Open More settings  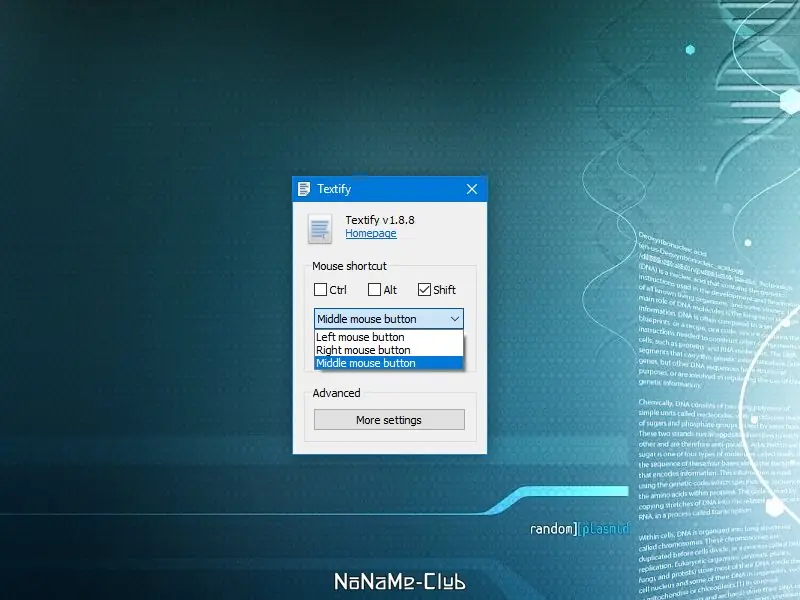[x=389, y=420]
